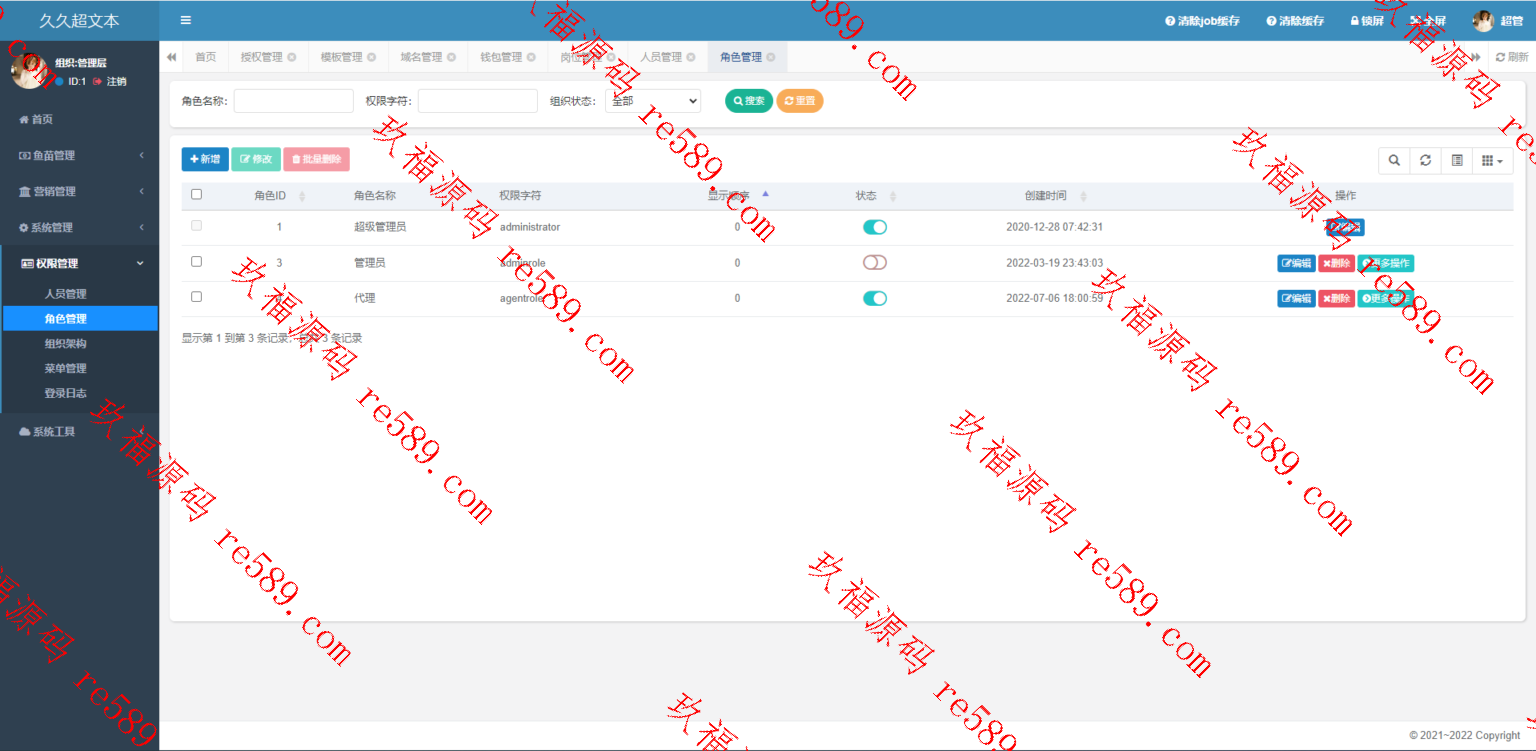
Task: Open the table columns grid dropdown
Action: click(1493, 160)
